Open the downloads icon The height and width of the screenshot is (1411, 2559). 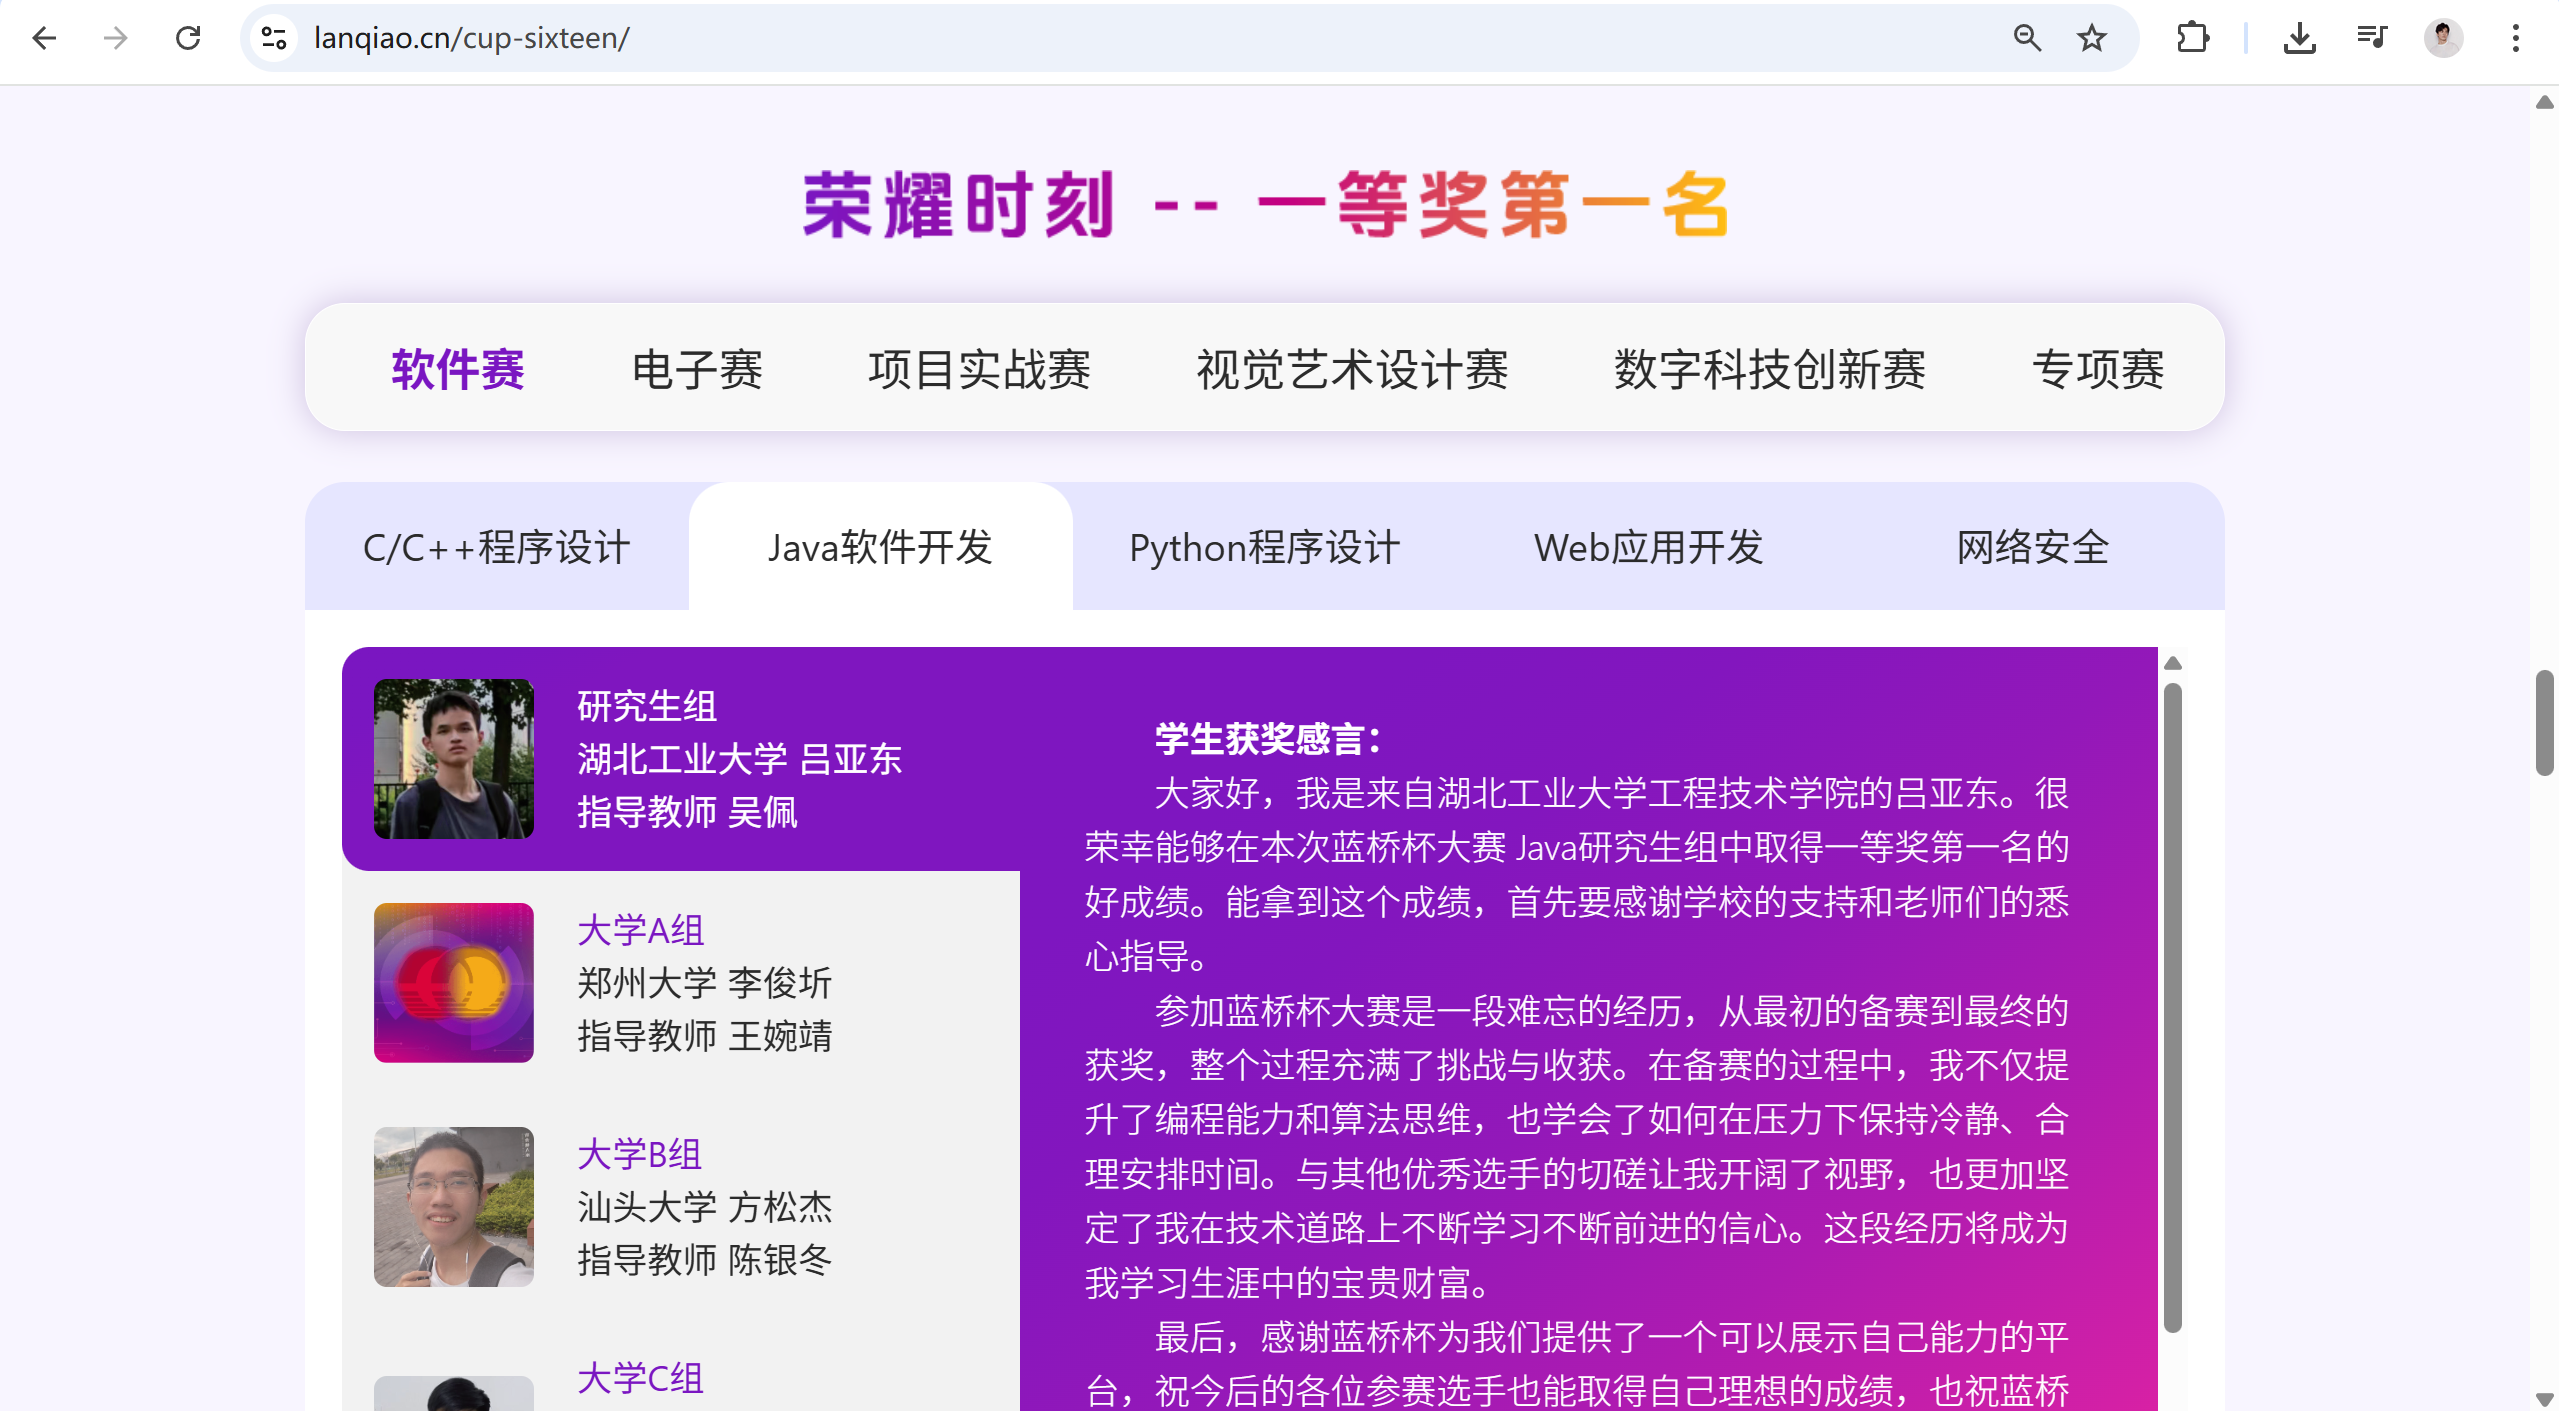[x=2299, y=38]
